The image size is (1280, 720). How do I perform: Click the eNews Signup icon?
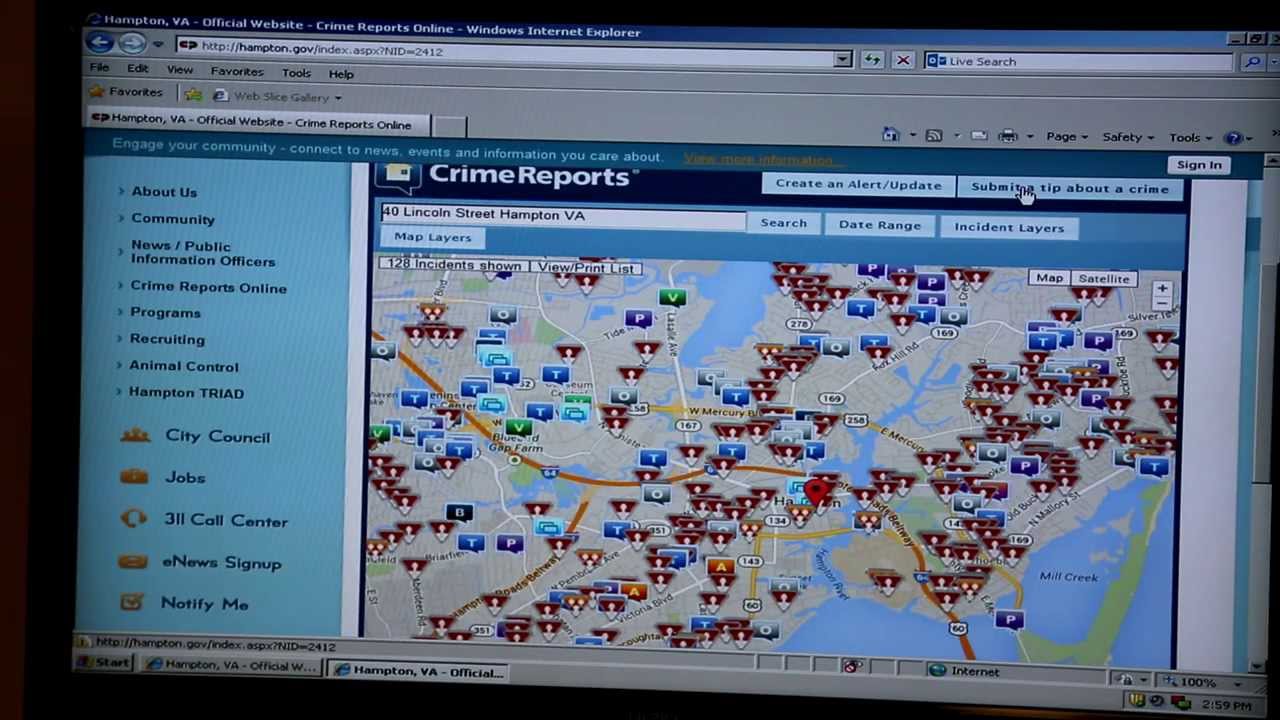pos(132,562)
